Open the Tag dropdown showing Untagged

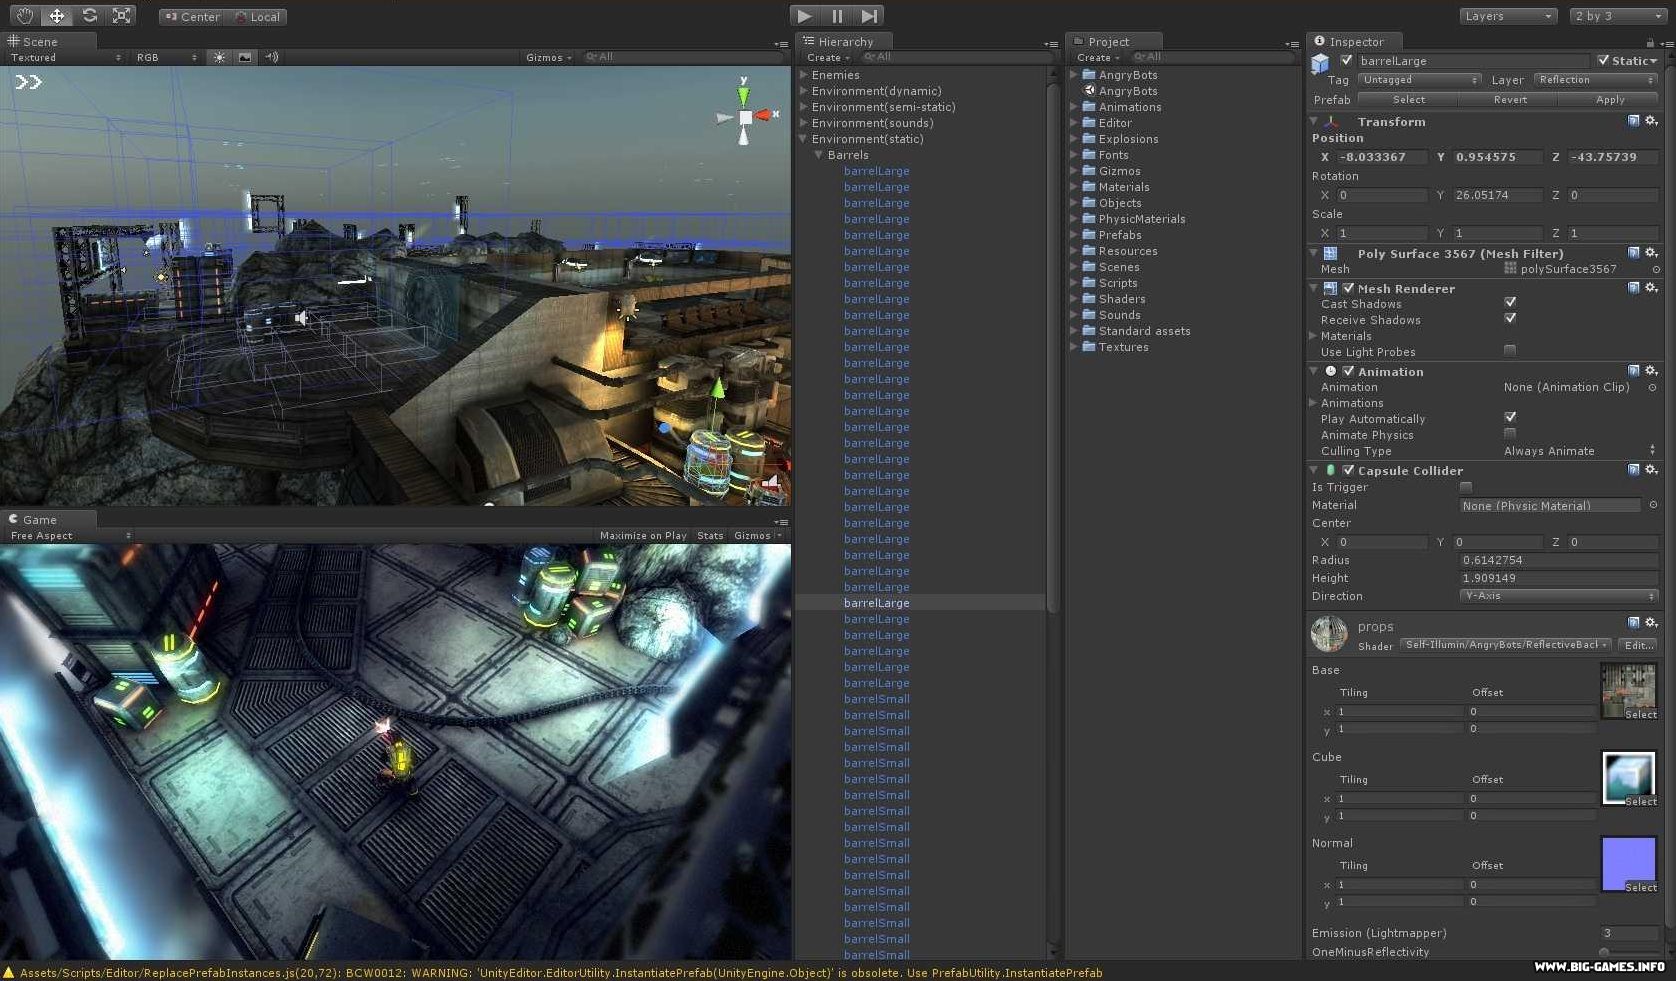click(1417, 80)
